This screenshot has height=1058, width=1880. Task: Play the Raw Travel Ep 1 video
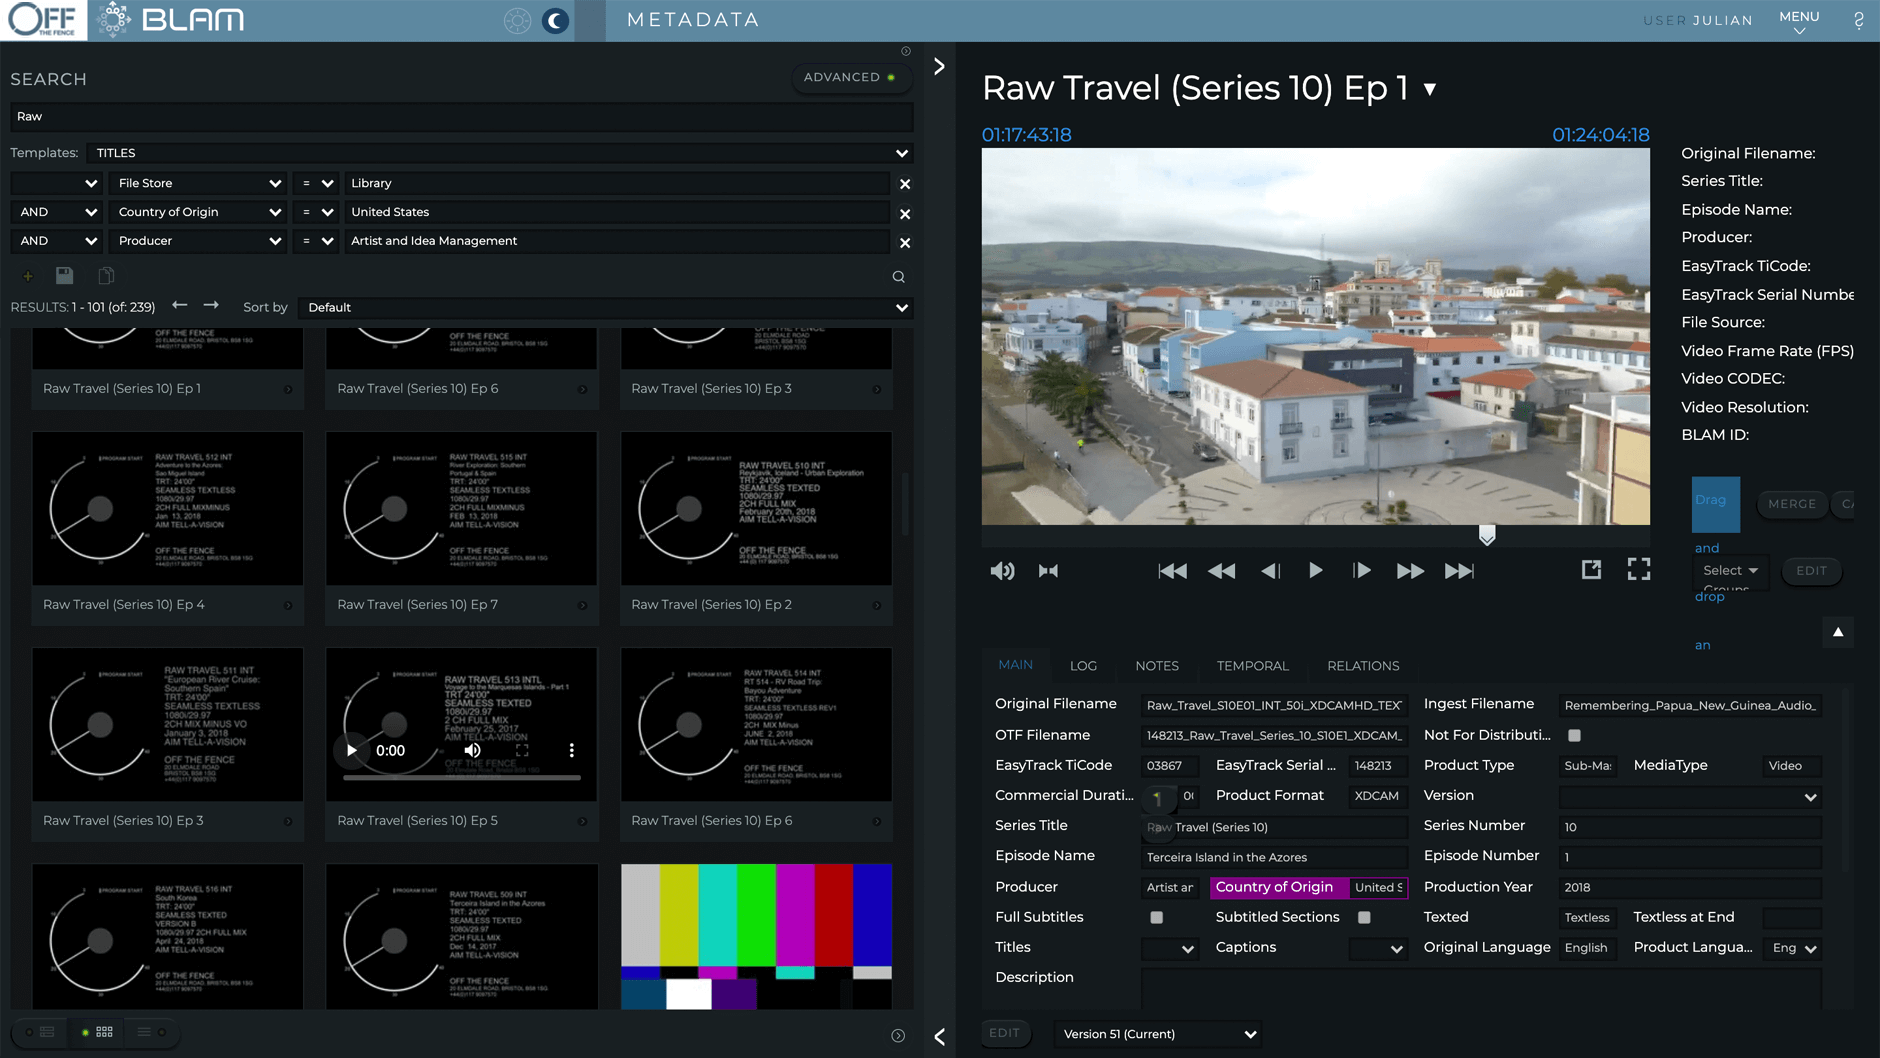[1316, 571]
